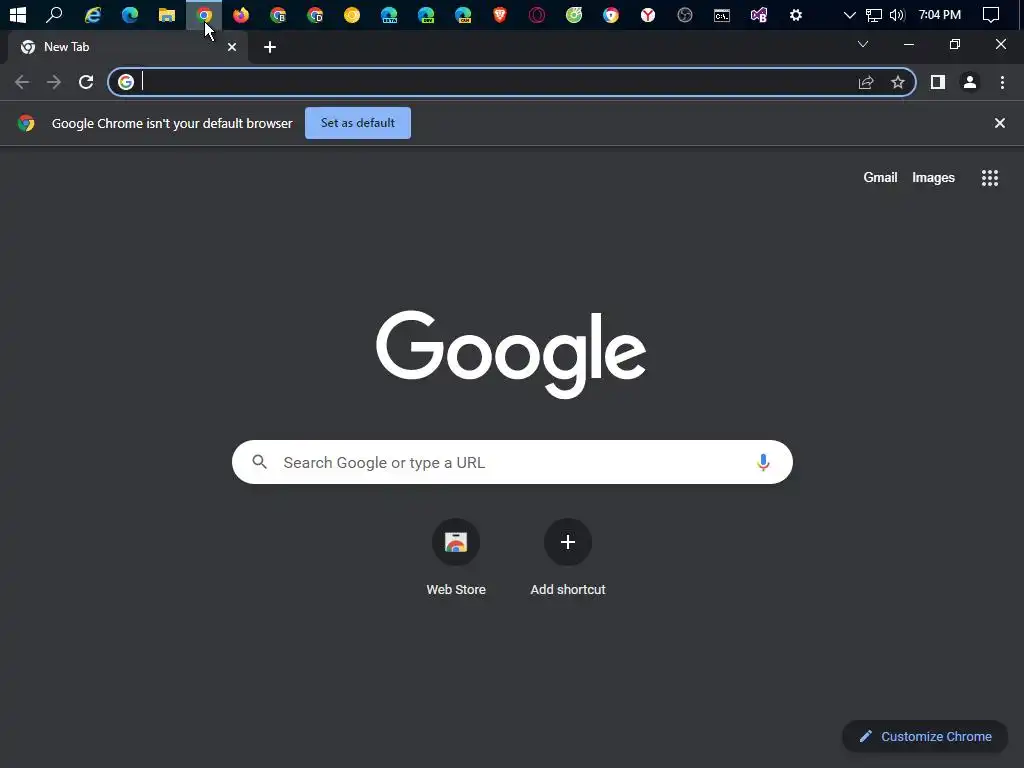Click the search magnifier in Google search box
The height and width of the screenshot is (768, 1024).
tap(259, 462)
